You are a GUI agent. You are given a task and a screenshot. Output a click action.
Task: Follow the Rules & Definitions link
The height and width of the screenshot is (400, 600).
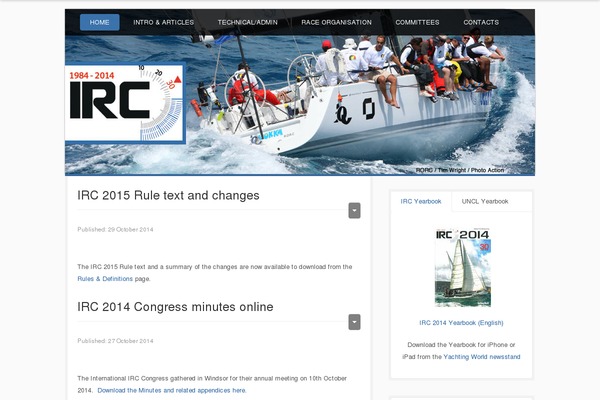[105, 279]
